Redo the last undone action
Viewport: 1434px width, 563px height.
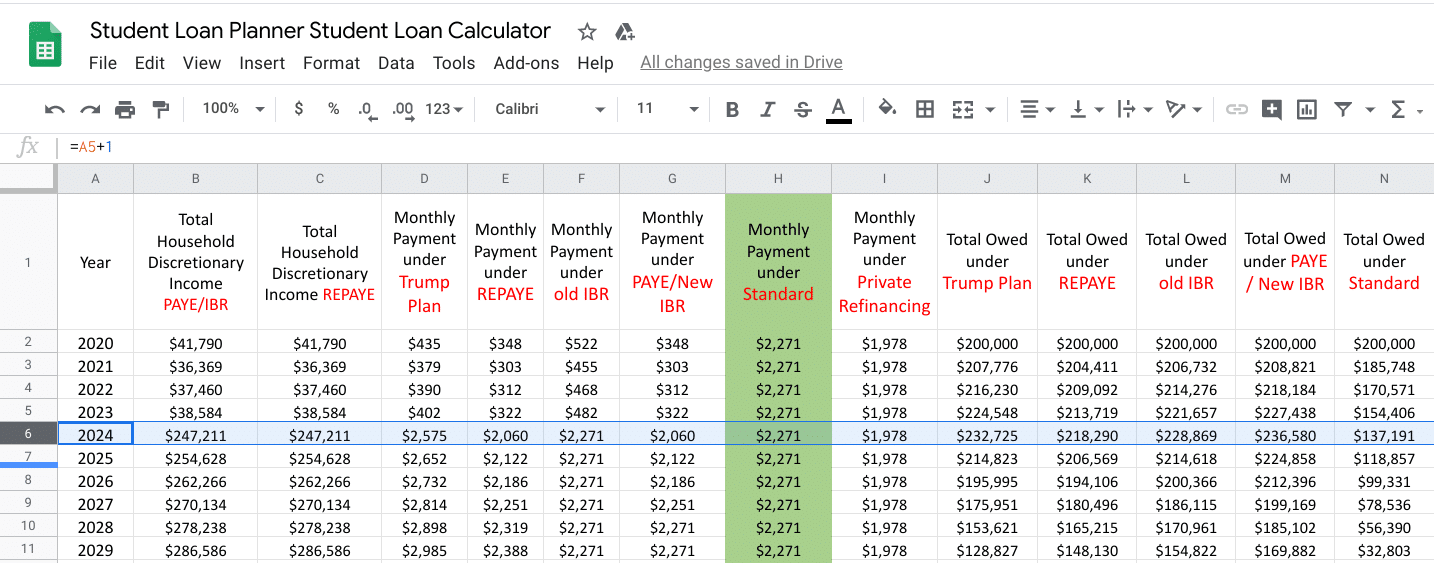click(90, 109)
